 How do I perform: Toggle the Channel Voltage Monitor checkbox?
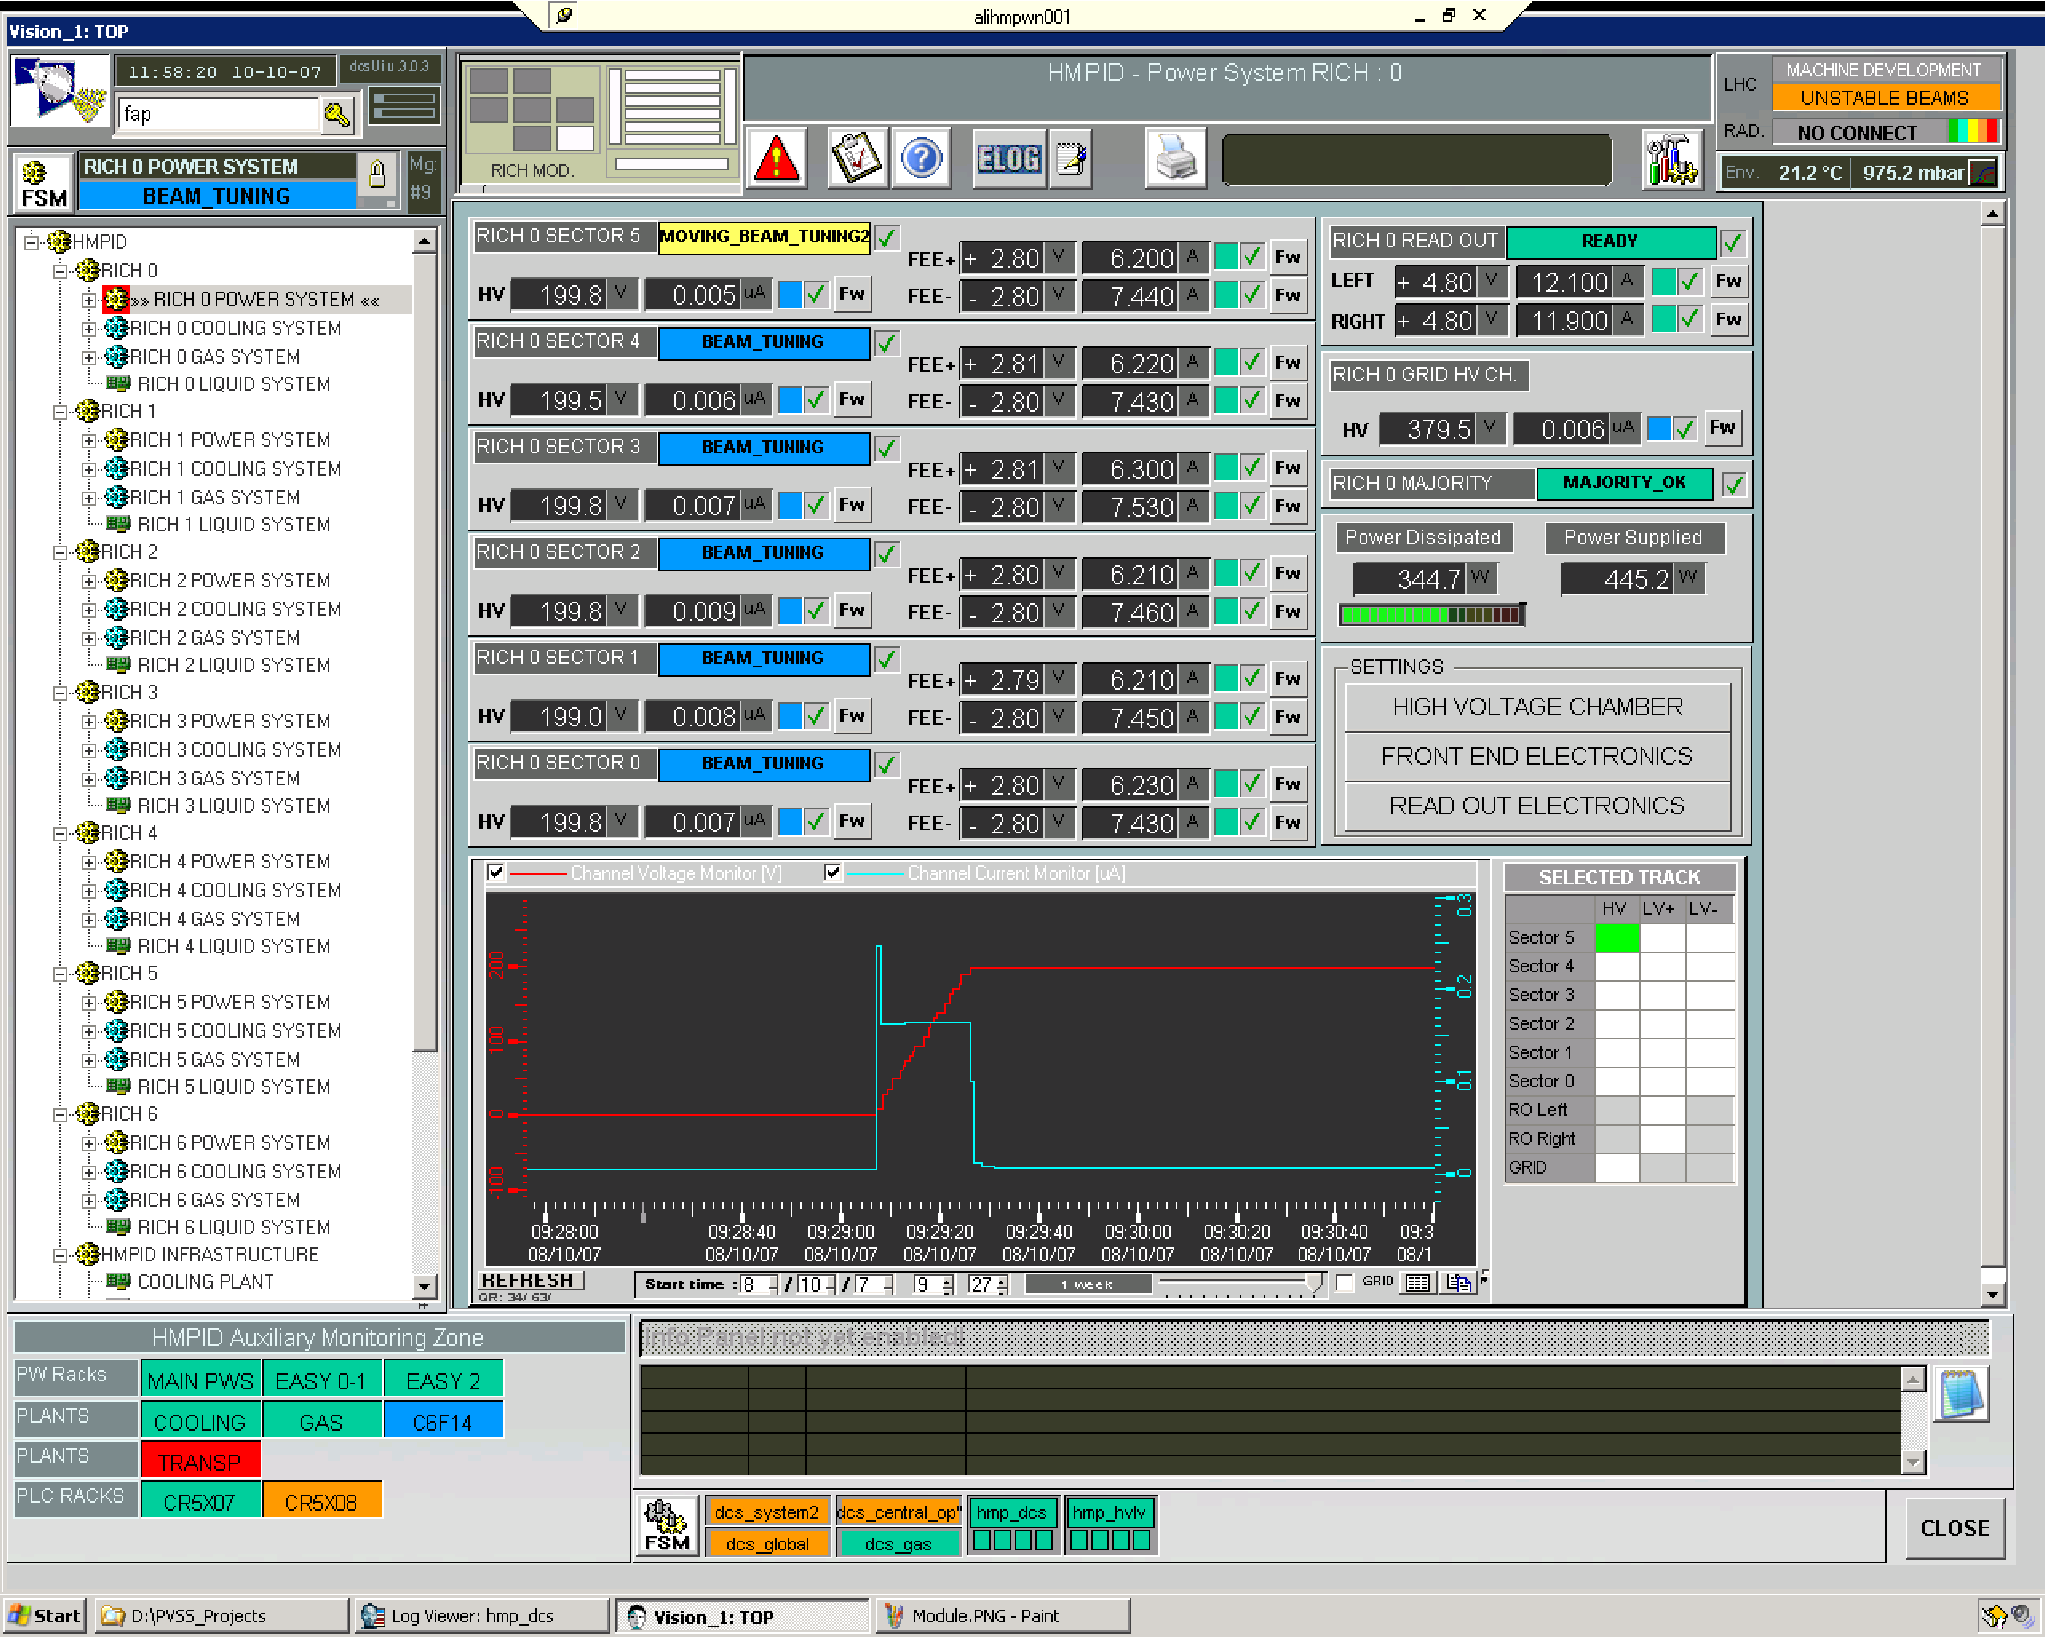[495, 873]
